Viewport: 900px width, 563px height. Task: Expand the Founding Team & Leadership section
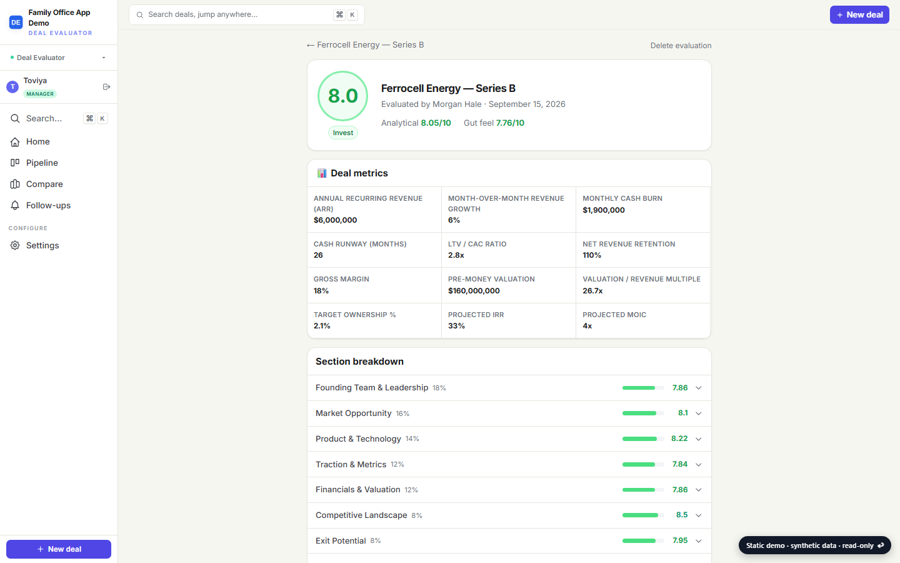(509, 388)
